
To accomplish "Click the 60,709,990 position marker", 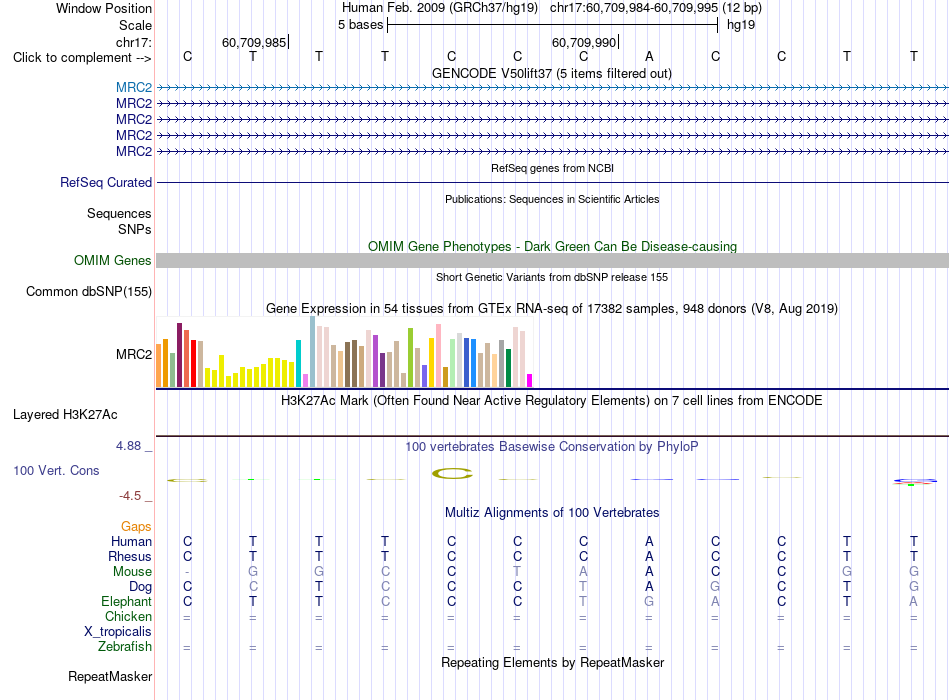I will point(585,42).
